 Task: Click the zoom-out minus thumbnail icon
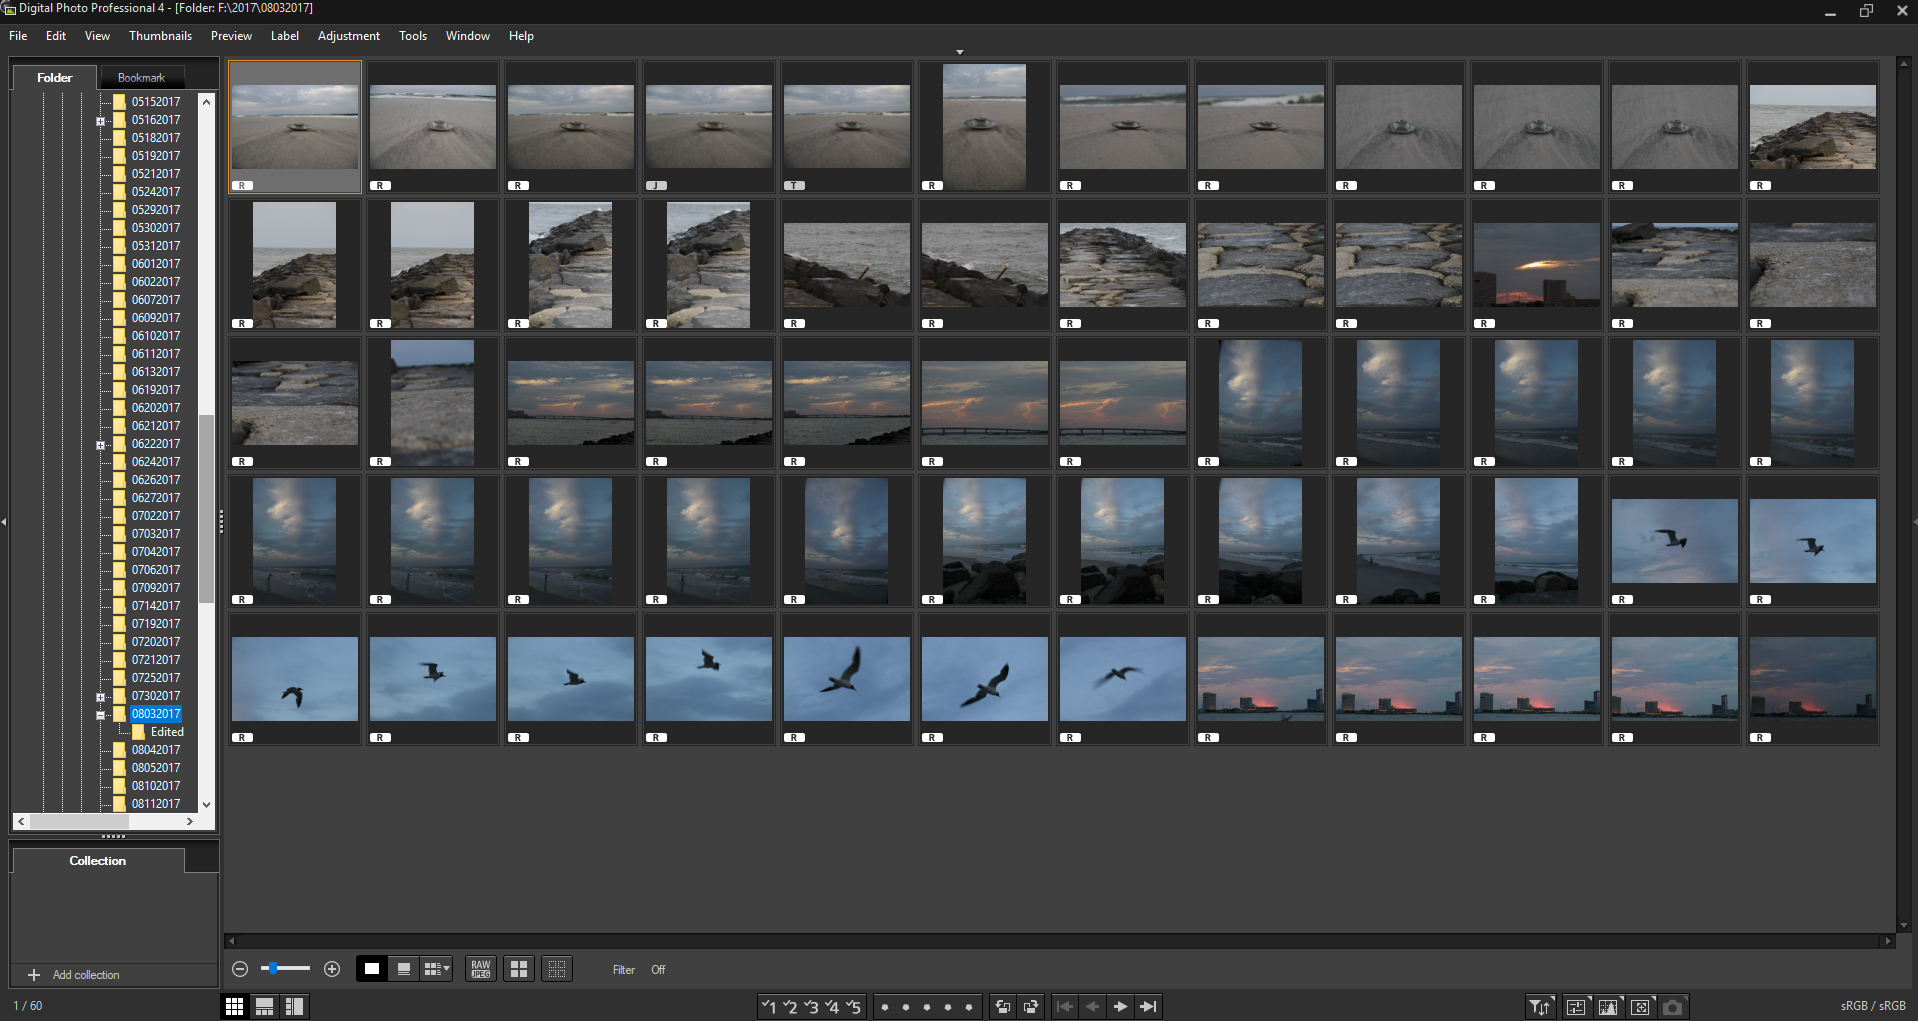[240, 969]
